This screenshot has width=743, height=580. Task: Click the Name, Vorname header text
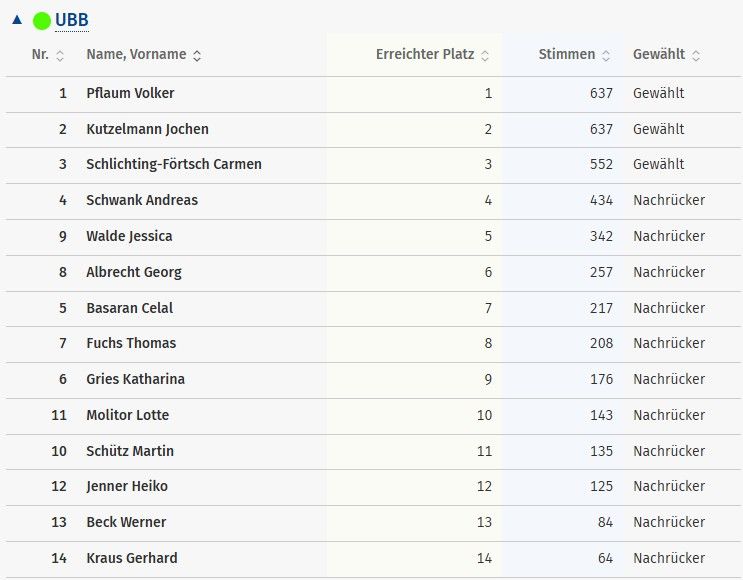tap(136, 55)
